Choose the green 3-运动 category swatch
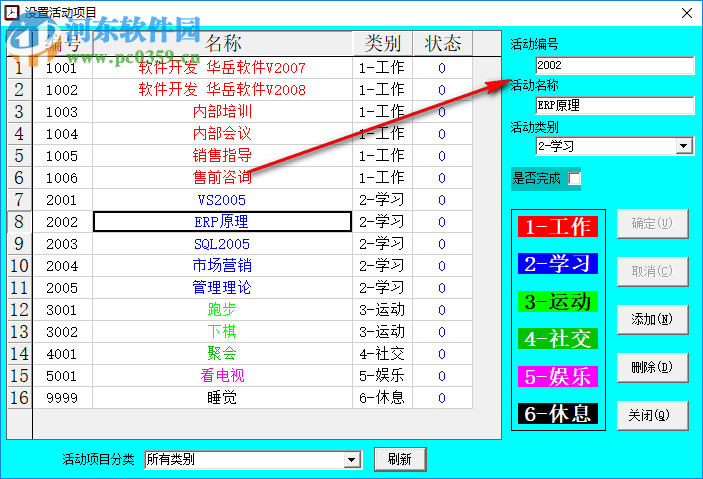This screenshot has width=703, height=479. tap(558, 301)
